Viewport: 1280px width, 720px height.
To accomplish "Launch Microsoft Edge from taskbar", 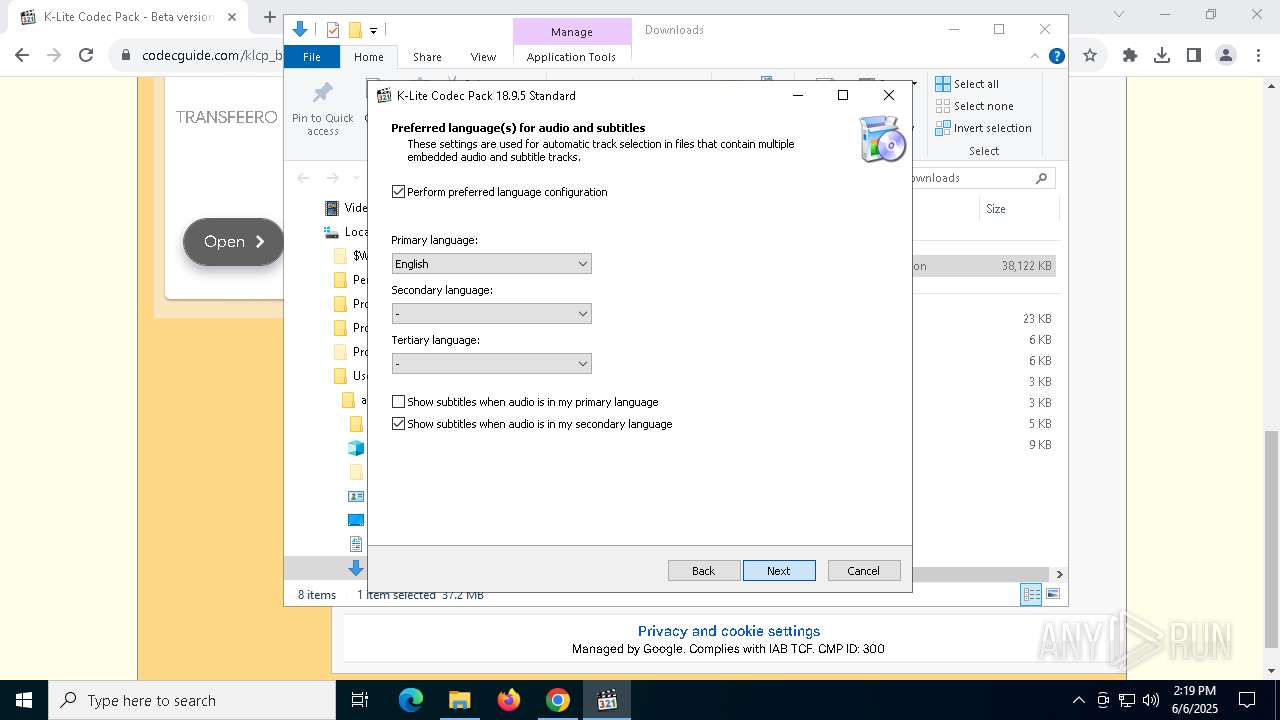I will click(411, 700).
